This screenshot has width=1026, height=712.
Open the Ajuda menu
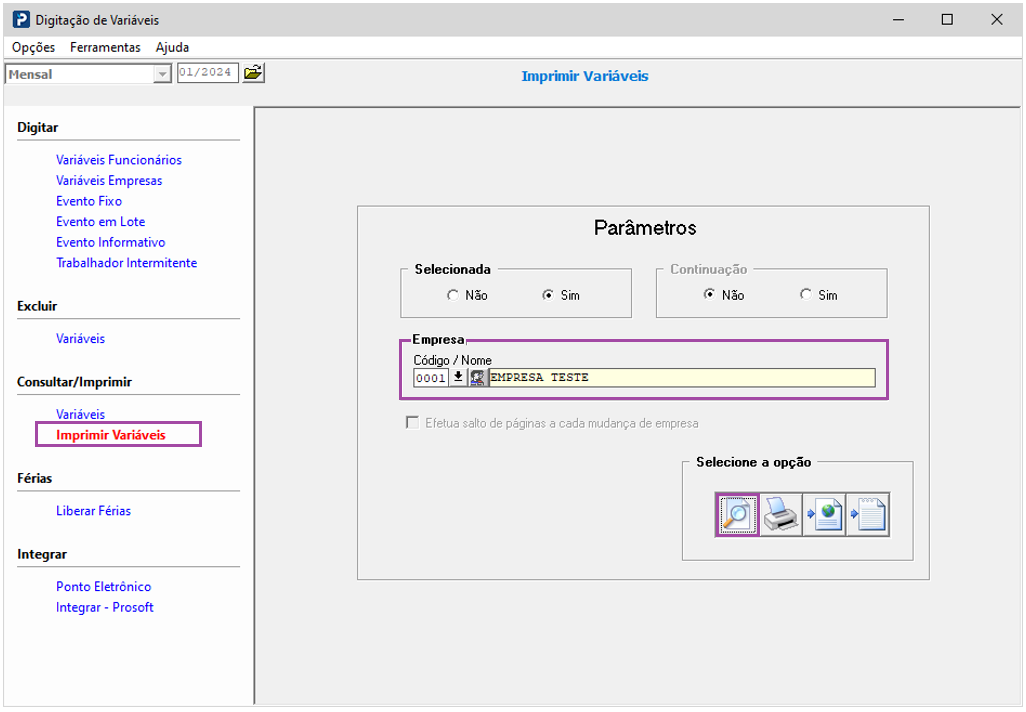[x=172, y=47]
